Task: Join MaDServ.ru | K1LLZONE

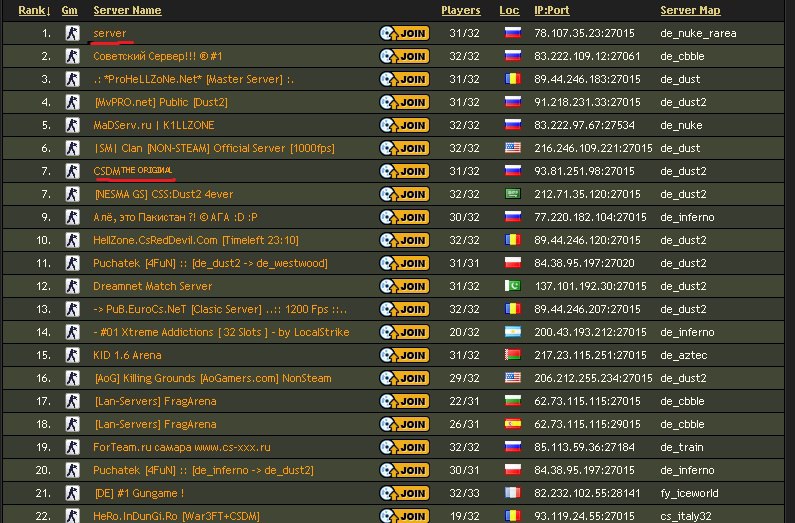Action: coord(405,125)
